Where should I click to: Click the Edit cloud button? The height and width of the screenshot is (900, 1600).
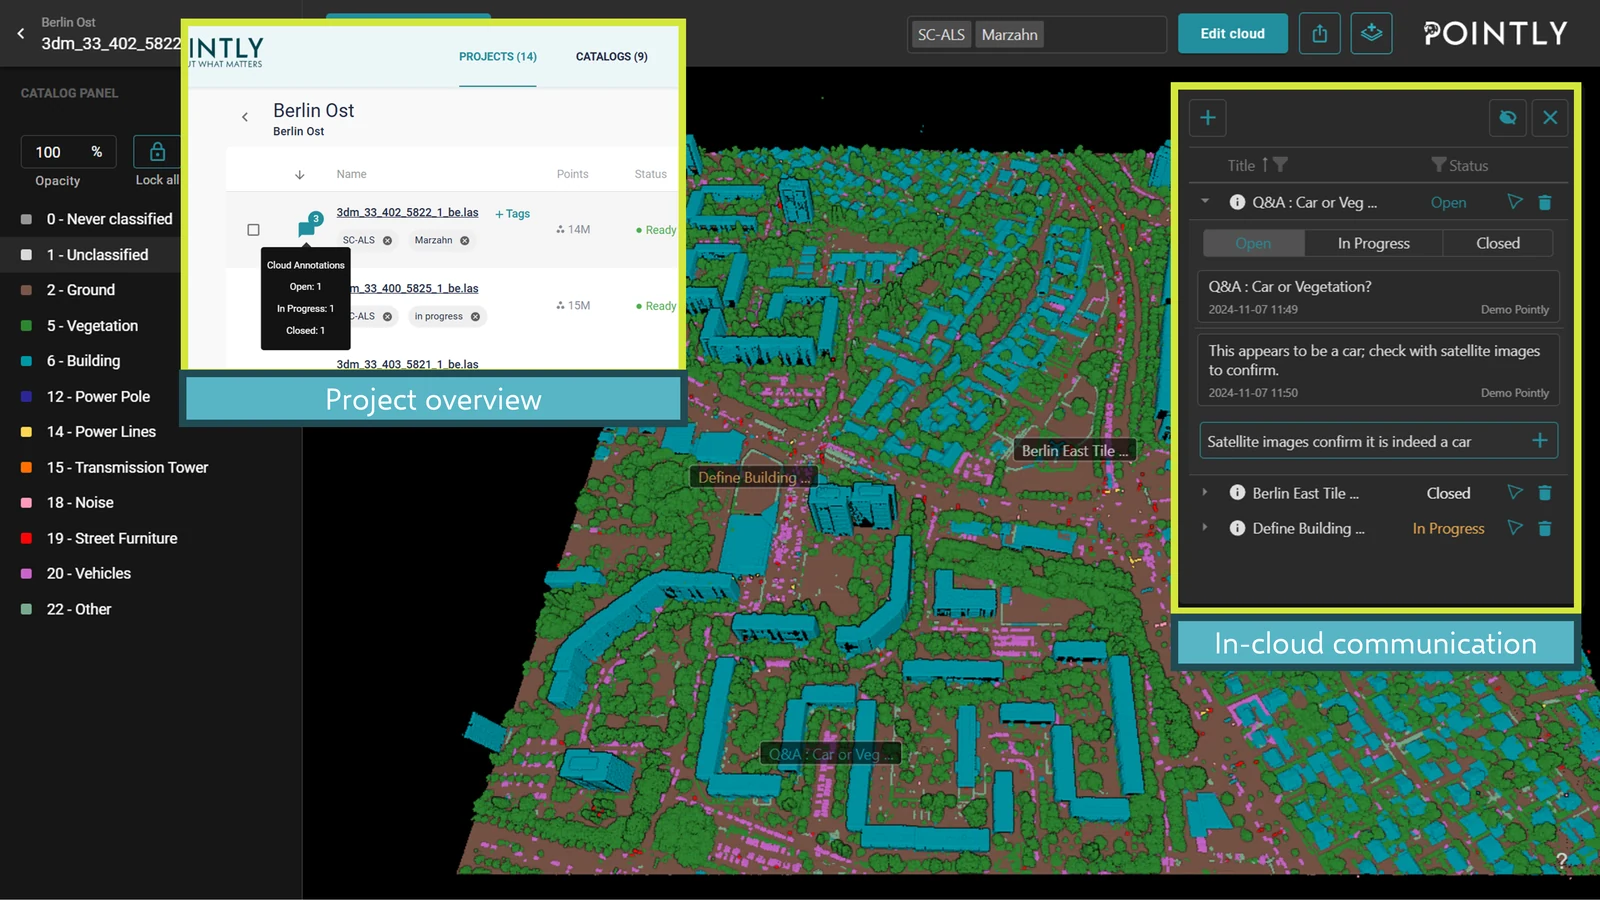pos(1232,34)
